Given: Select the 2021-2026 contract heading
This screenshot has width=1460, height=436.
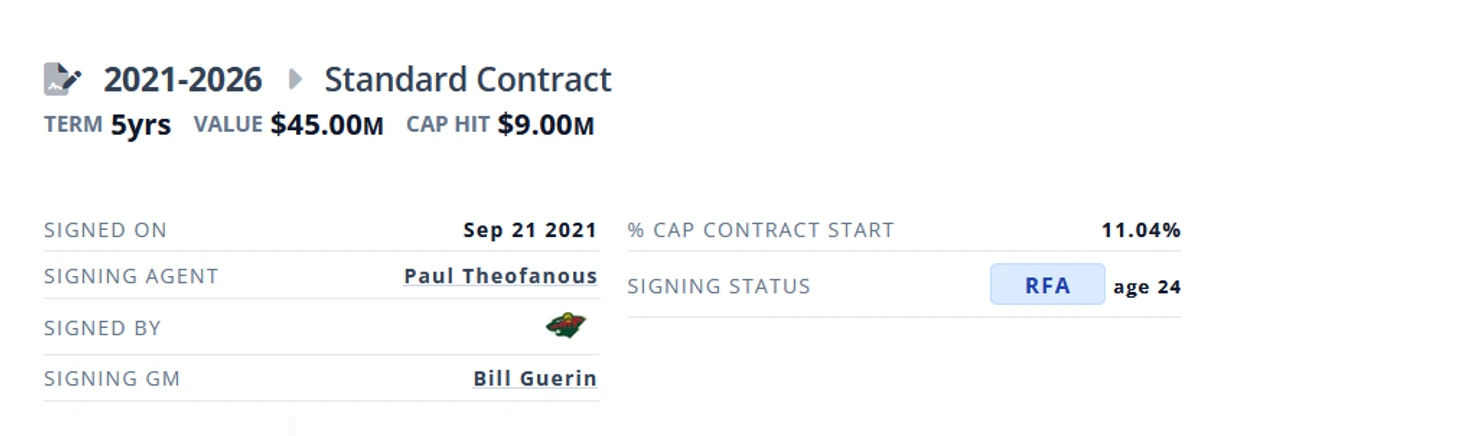Looking at the screenshot, I should (183, 80).
